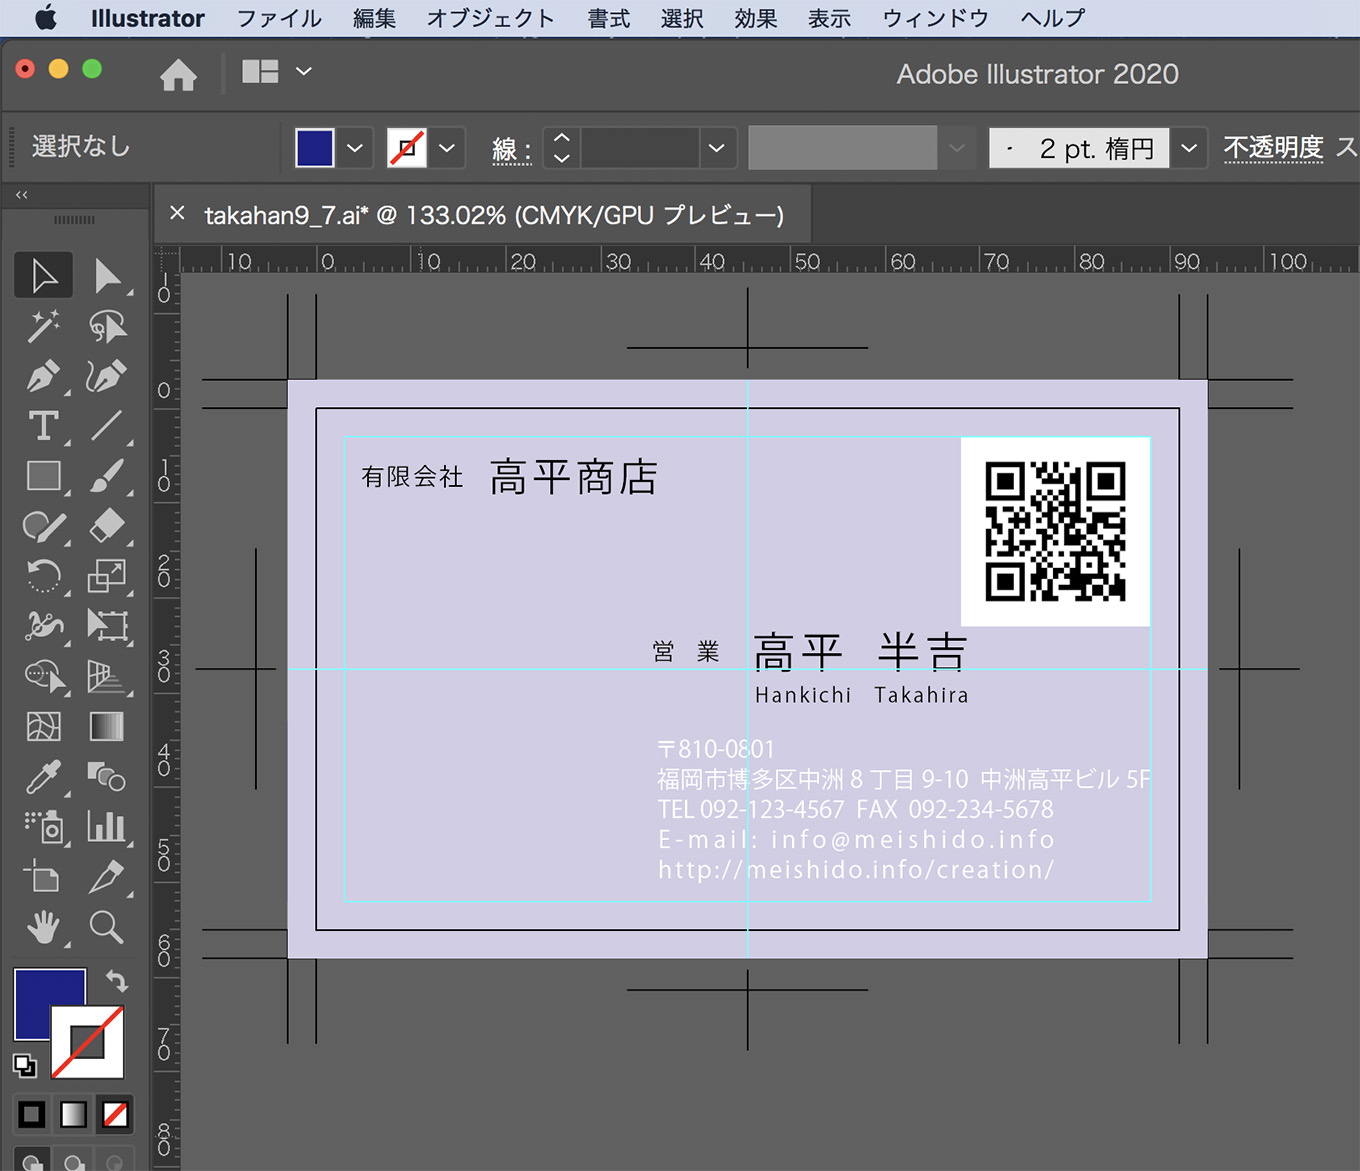The height and width of the screenshot is (1171, 1360).
Task: Select the Eyedropper tool
Action: (x=43, y=776)
